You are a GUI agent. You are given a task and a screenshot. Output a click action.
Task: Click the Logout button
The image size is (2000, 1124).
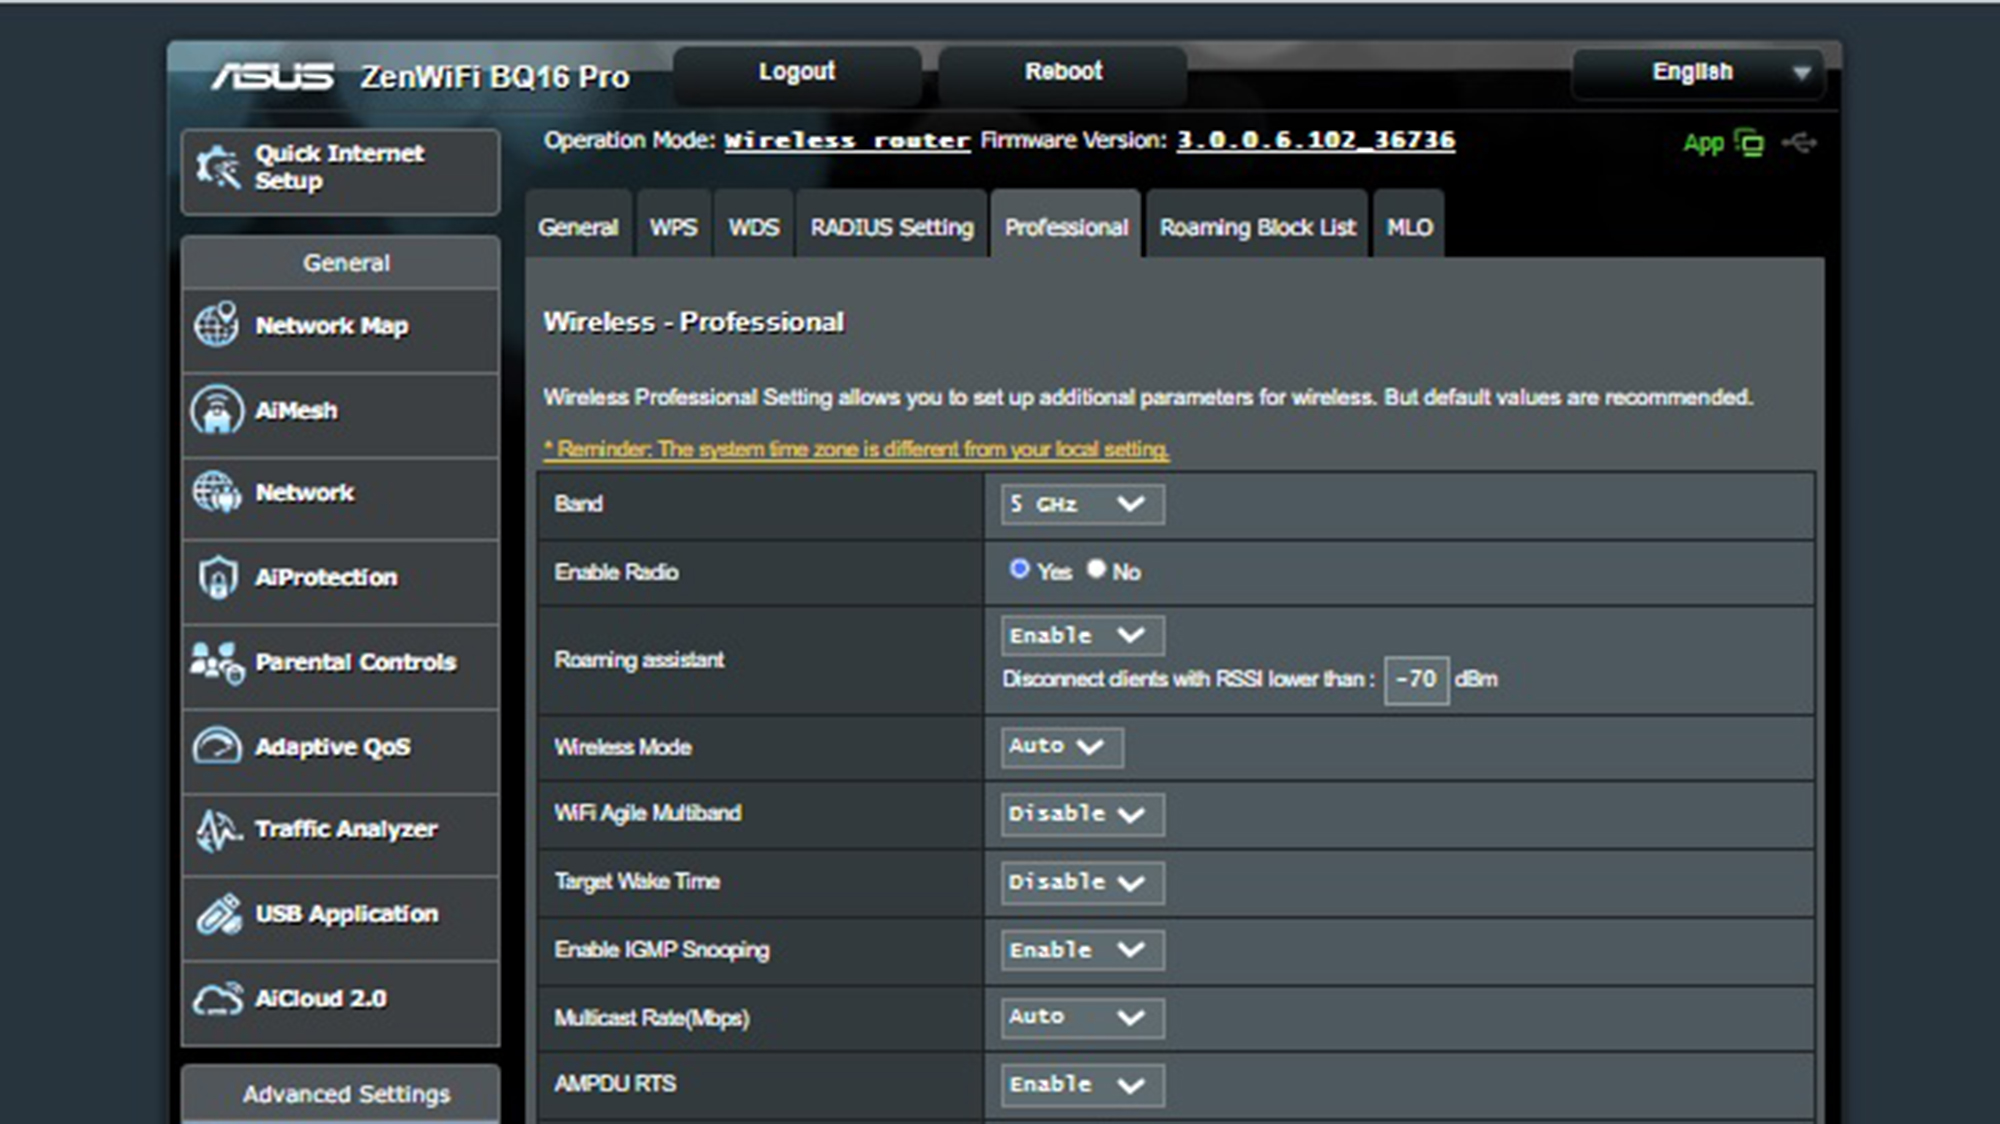797,73
